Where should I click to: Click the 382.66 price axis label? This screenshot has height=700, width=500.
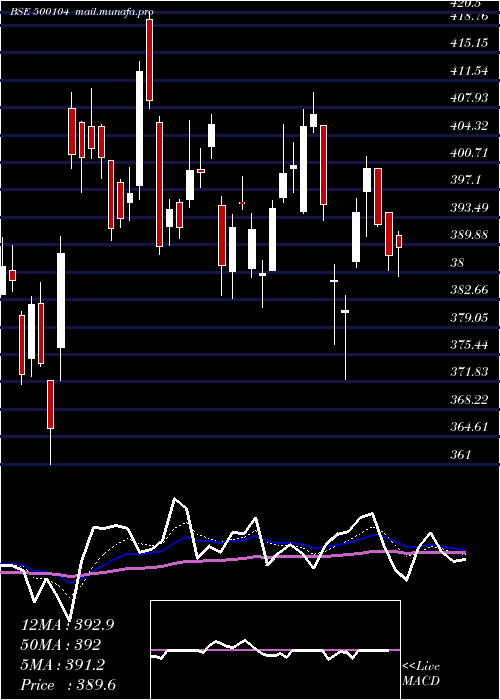click(469, 290)
